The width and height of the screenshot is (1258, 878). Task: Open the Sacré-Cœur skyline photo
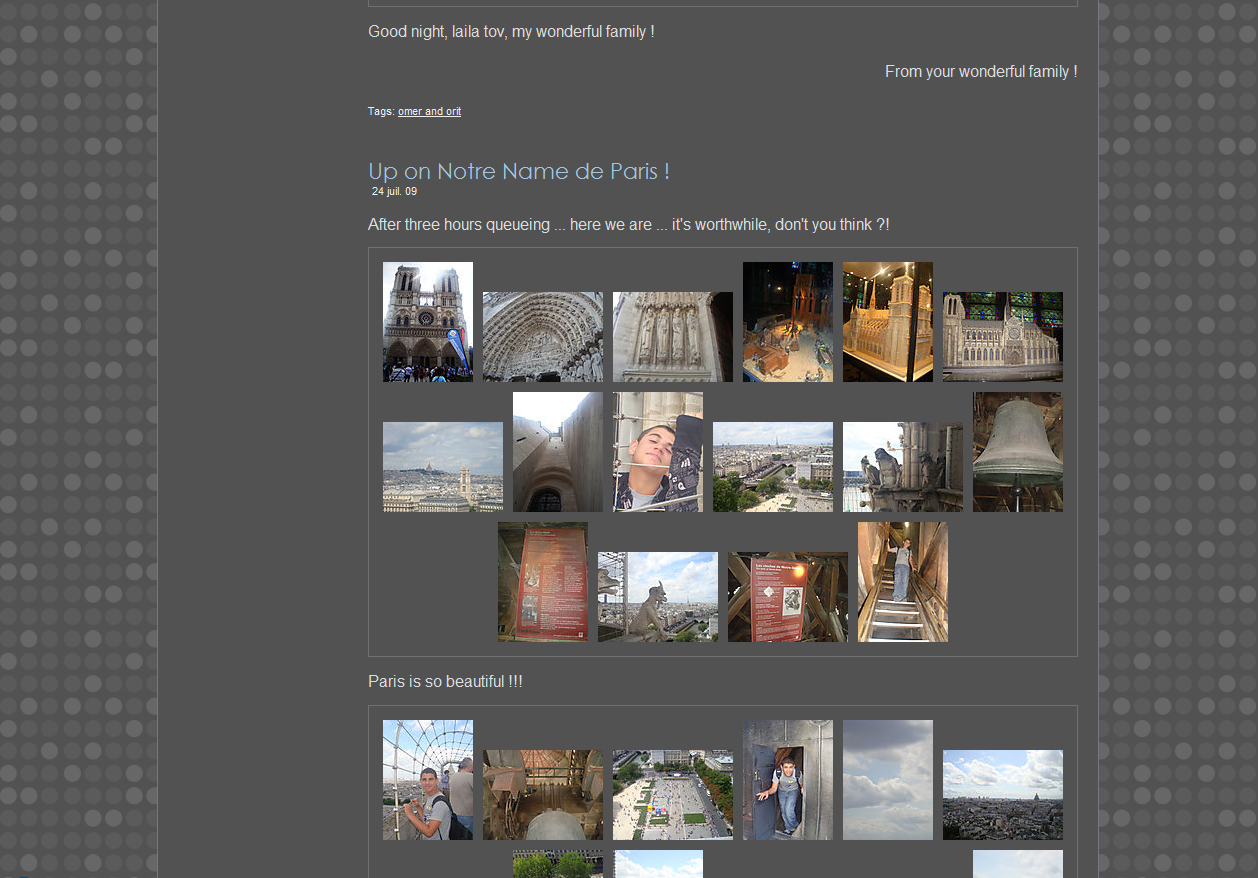click(442, 467)
